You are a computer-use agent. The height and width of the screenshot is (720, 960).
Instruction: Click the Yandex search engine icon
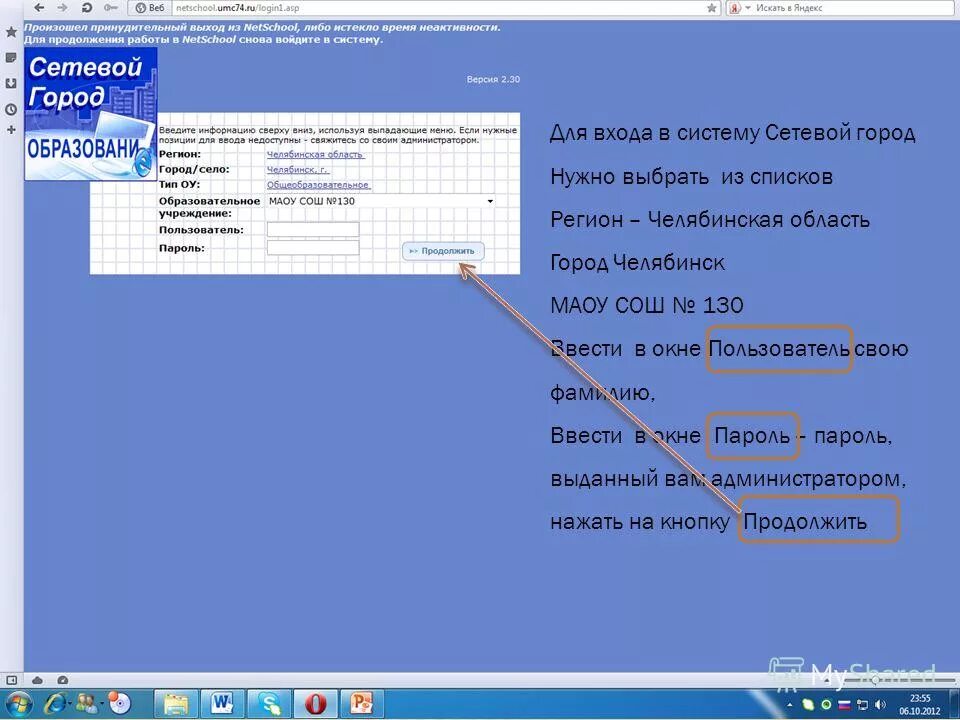pos(735,7)
